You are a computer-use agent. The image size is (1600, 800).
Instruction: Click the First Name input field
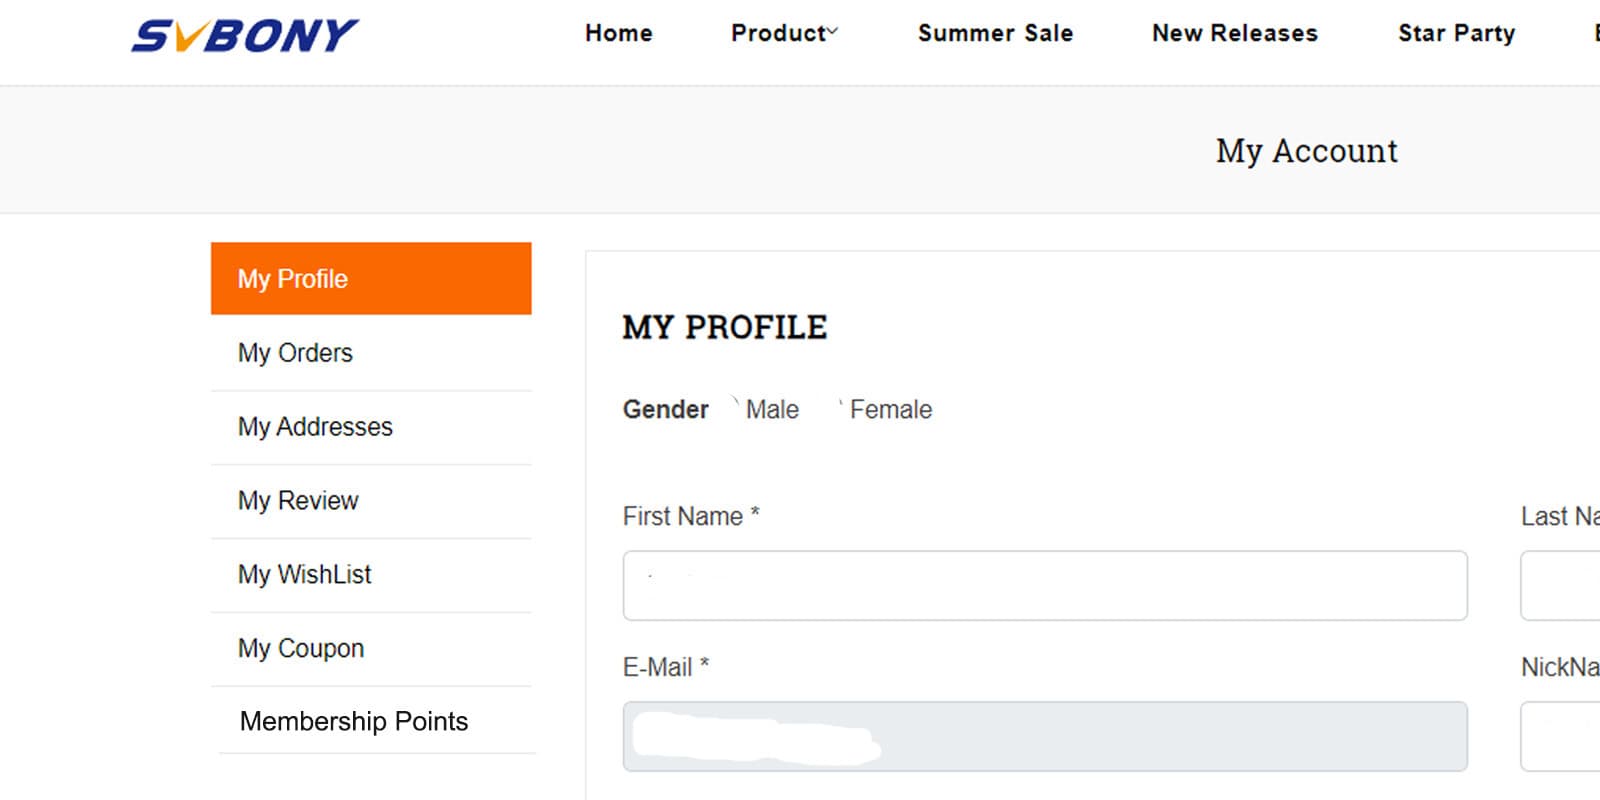(1045, 585)
